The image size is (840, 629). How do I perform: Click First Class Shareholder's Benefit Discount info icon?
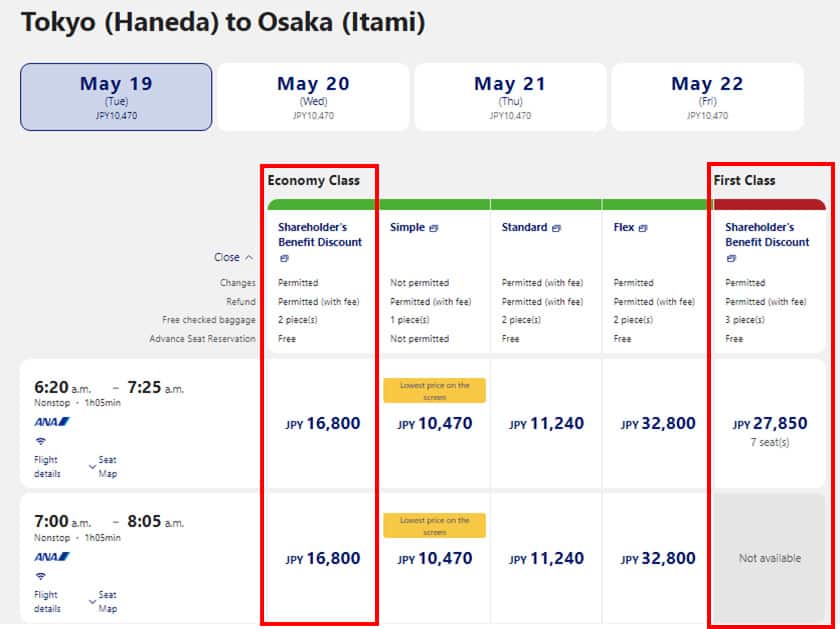click(731, 258)
